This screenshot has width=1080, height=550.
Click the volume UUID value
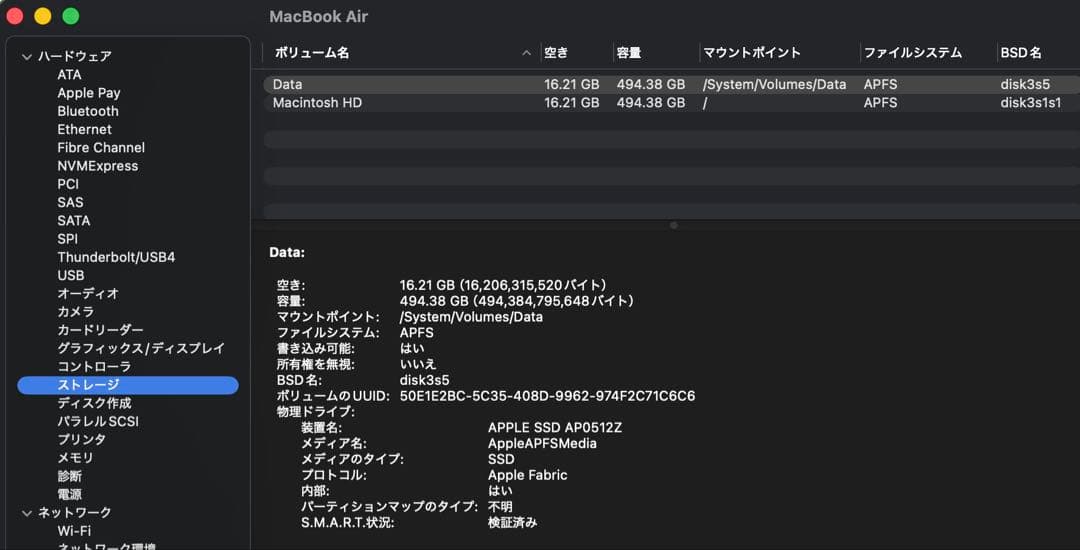point(548,396)
